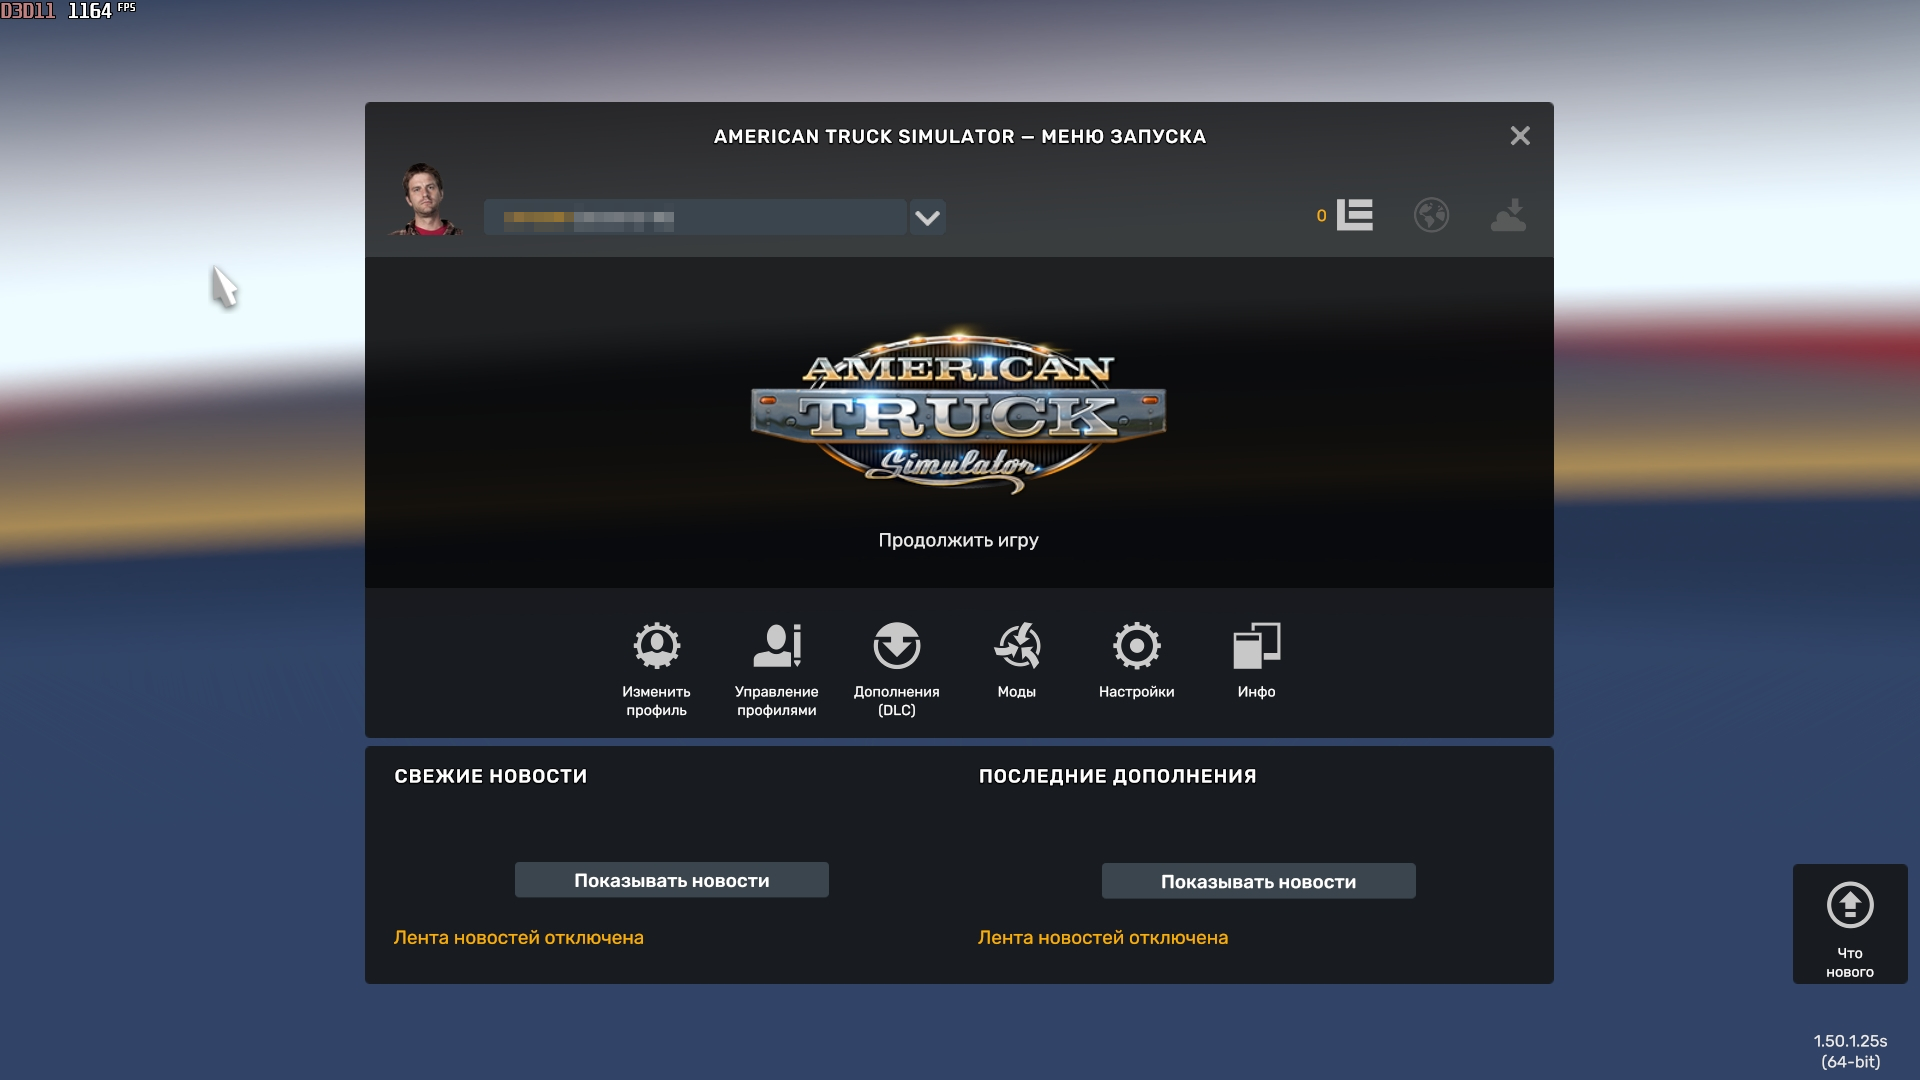This screenshot has width=1920, height=1080.
Task: Open the Info icon
Action: point(1256,647)
